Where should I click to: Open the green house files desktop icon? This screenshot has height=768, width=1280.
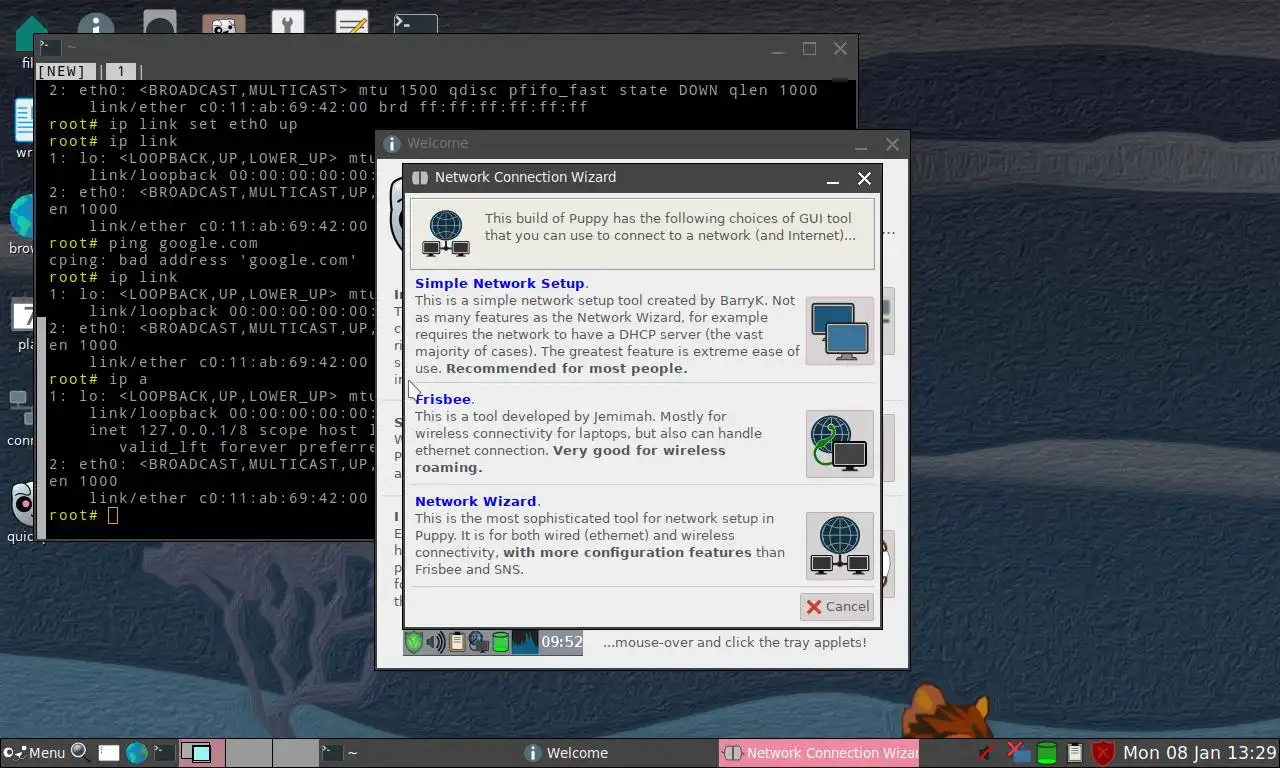tap(27, 36)
